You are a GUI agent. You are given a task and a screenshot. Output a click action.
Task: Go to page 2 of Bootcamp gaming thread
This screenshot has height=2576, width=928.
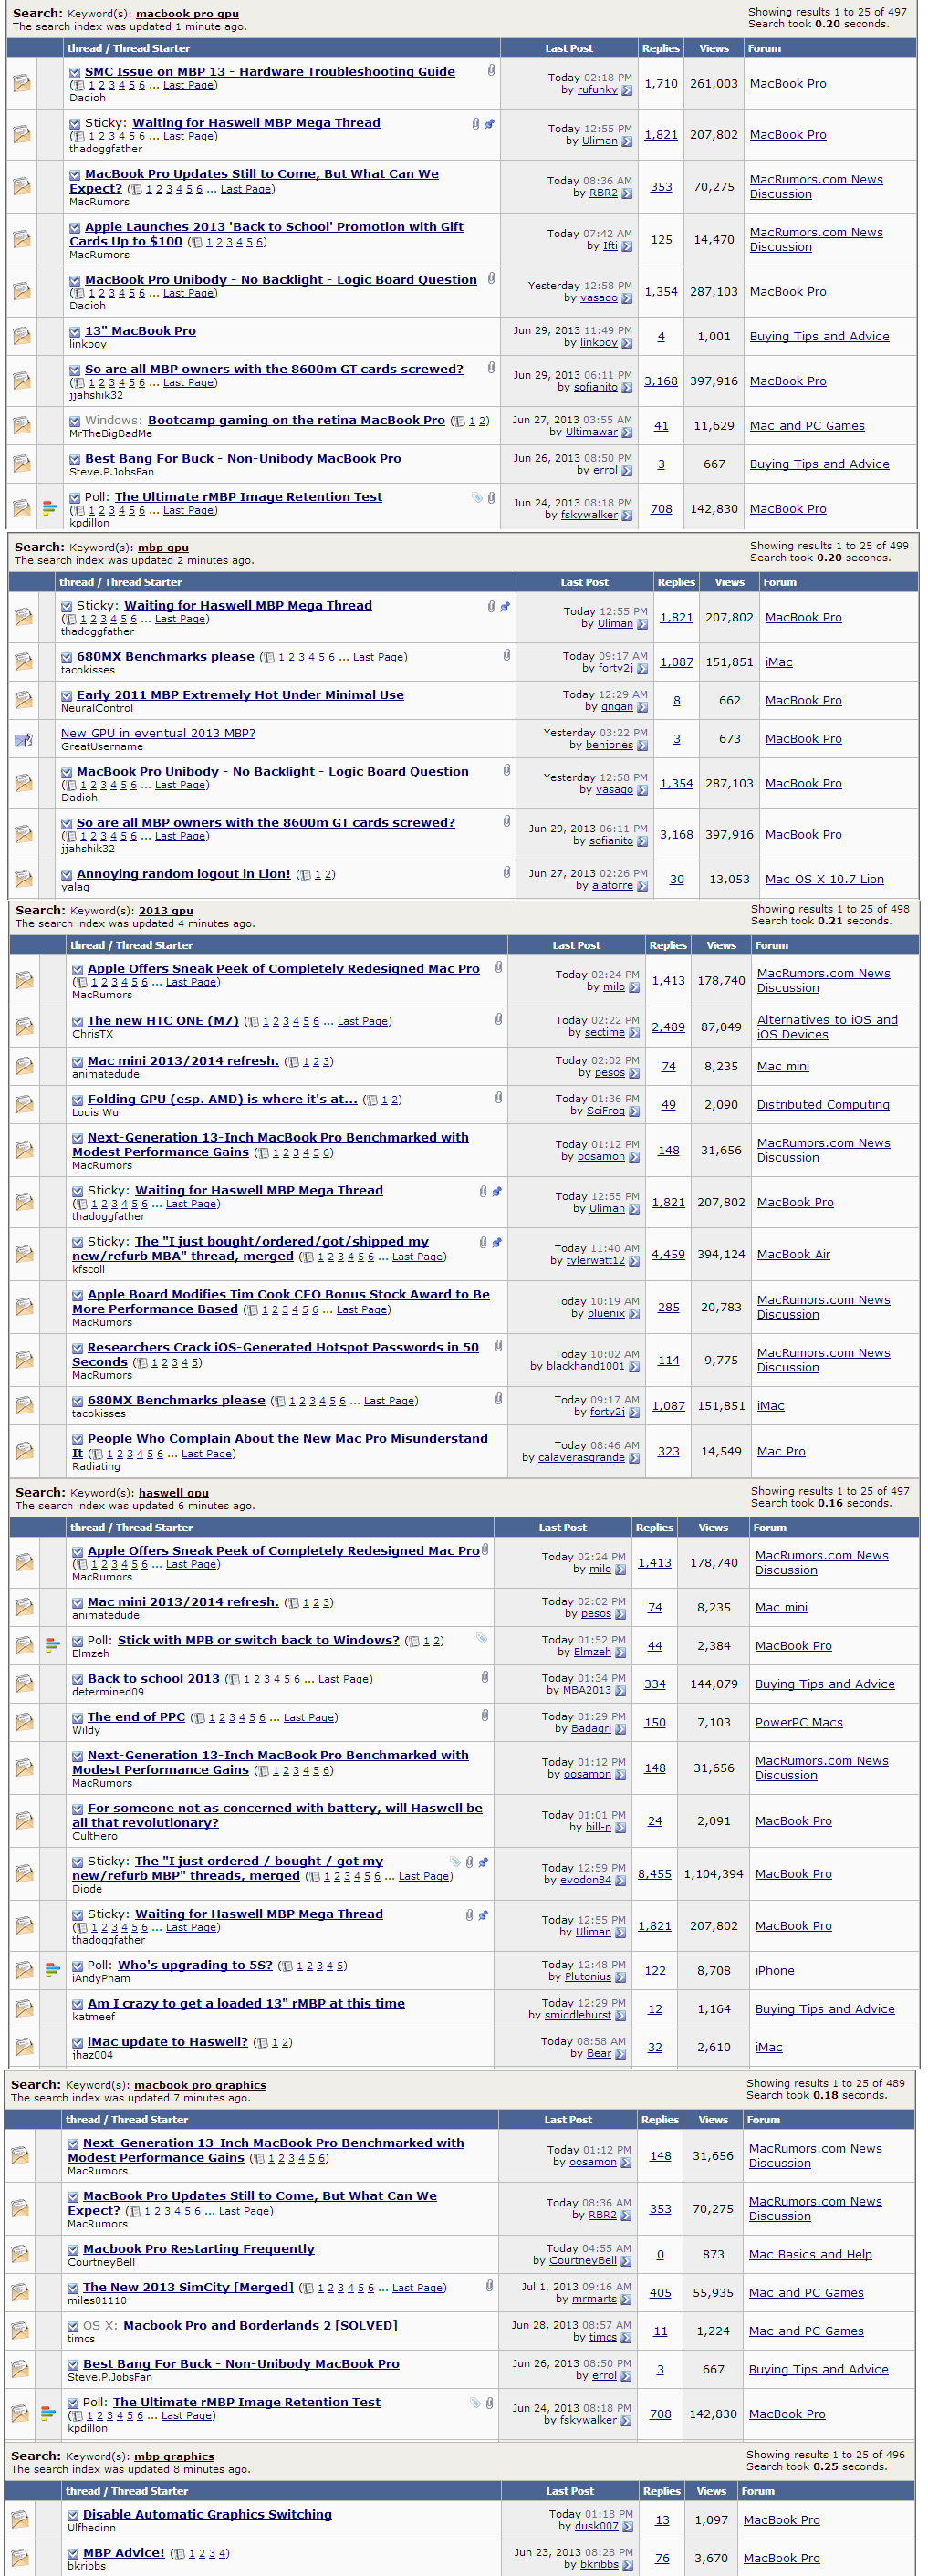pyautogui.click(x=482, y=421)
